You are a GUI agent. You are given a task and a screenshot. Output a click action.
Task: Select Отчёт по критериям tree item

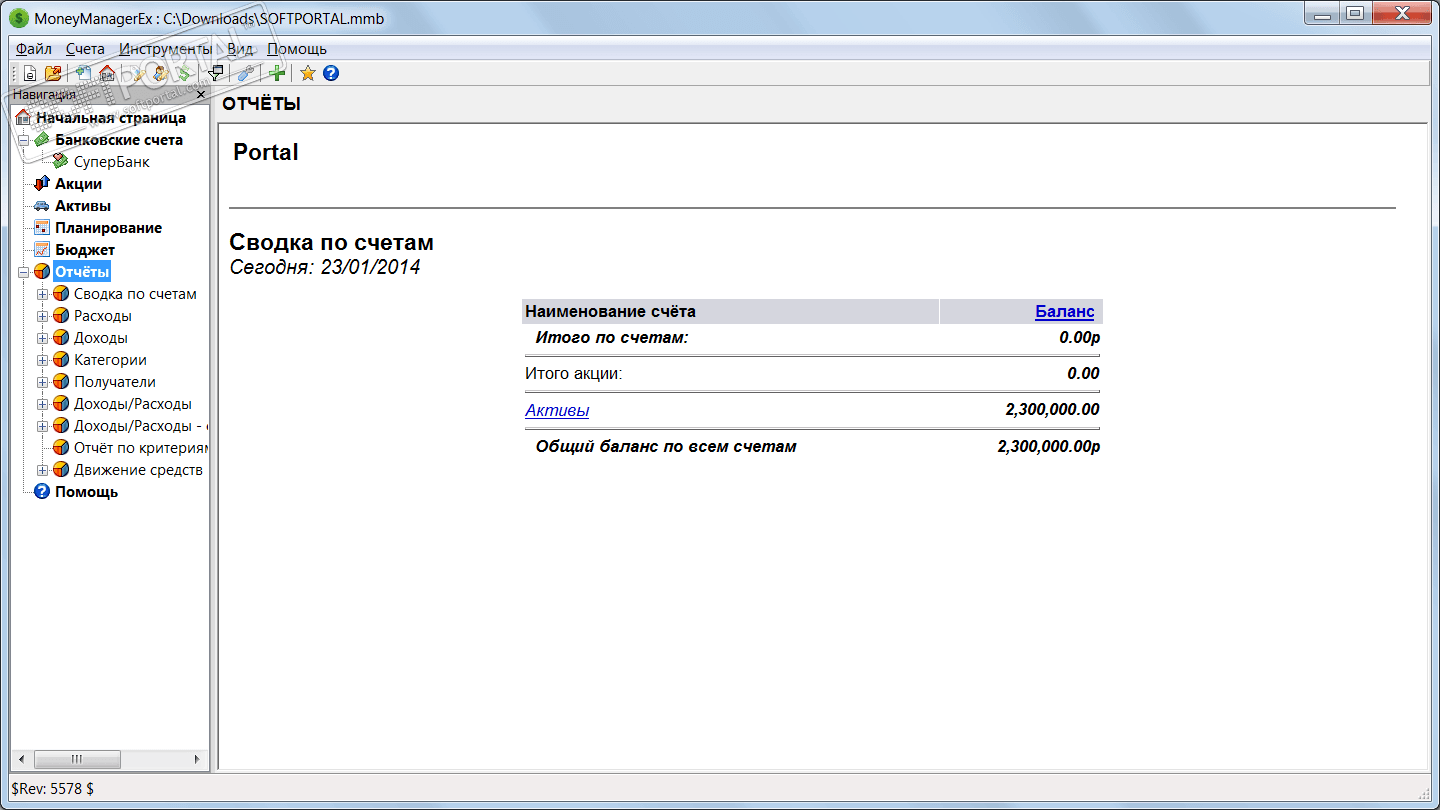(x=140, y=448)
